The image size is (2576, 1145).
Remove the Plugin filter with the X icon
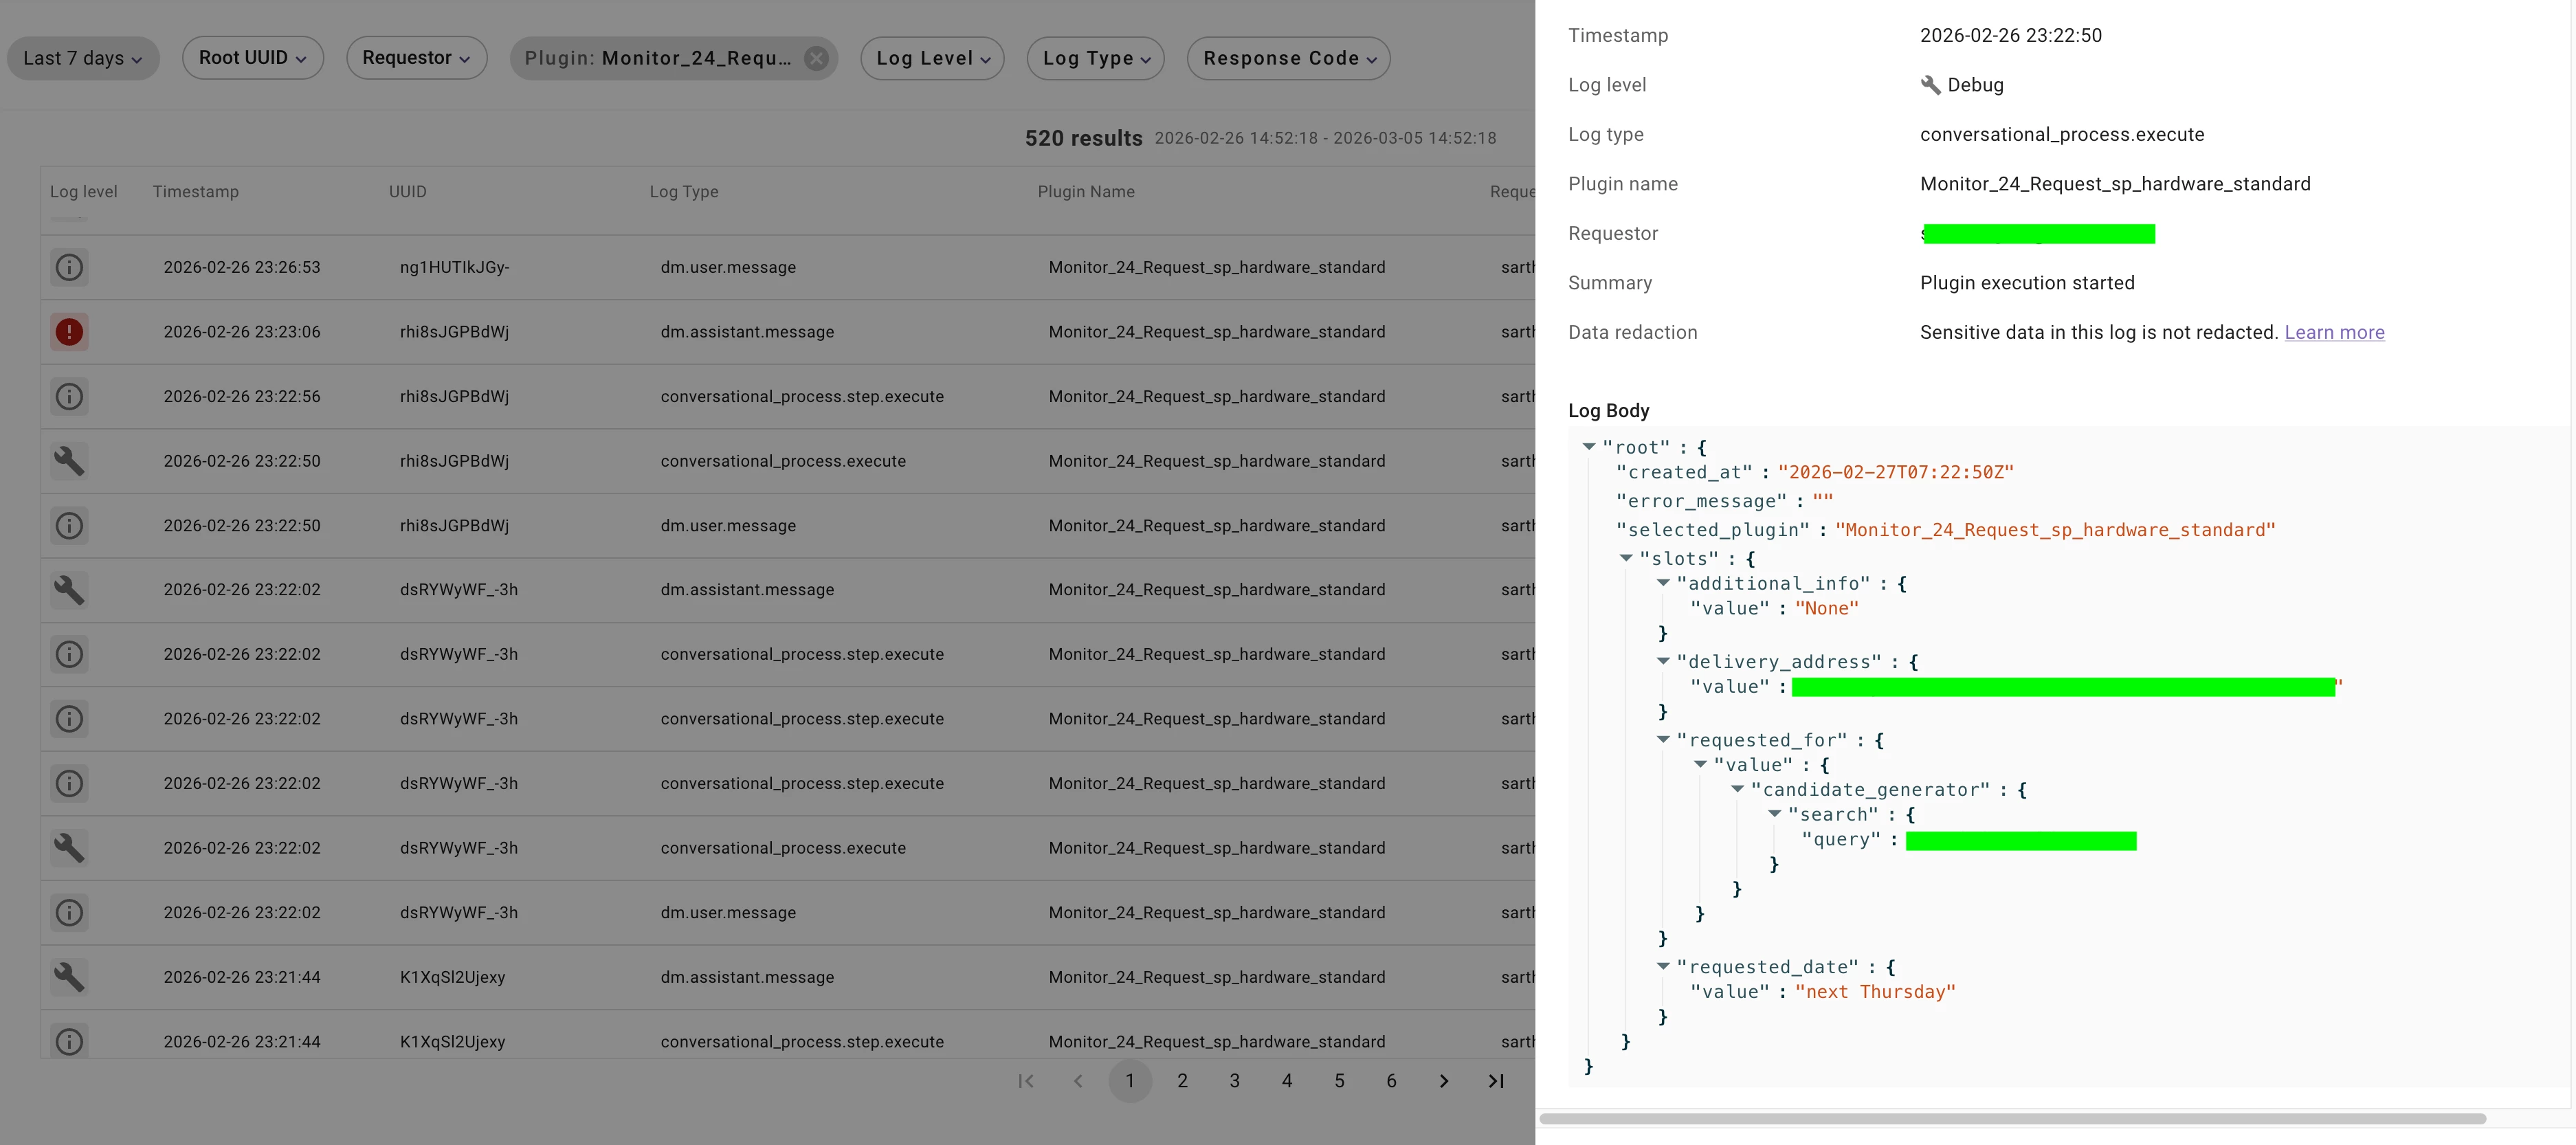click(x=817, y=58)
